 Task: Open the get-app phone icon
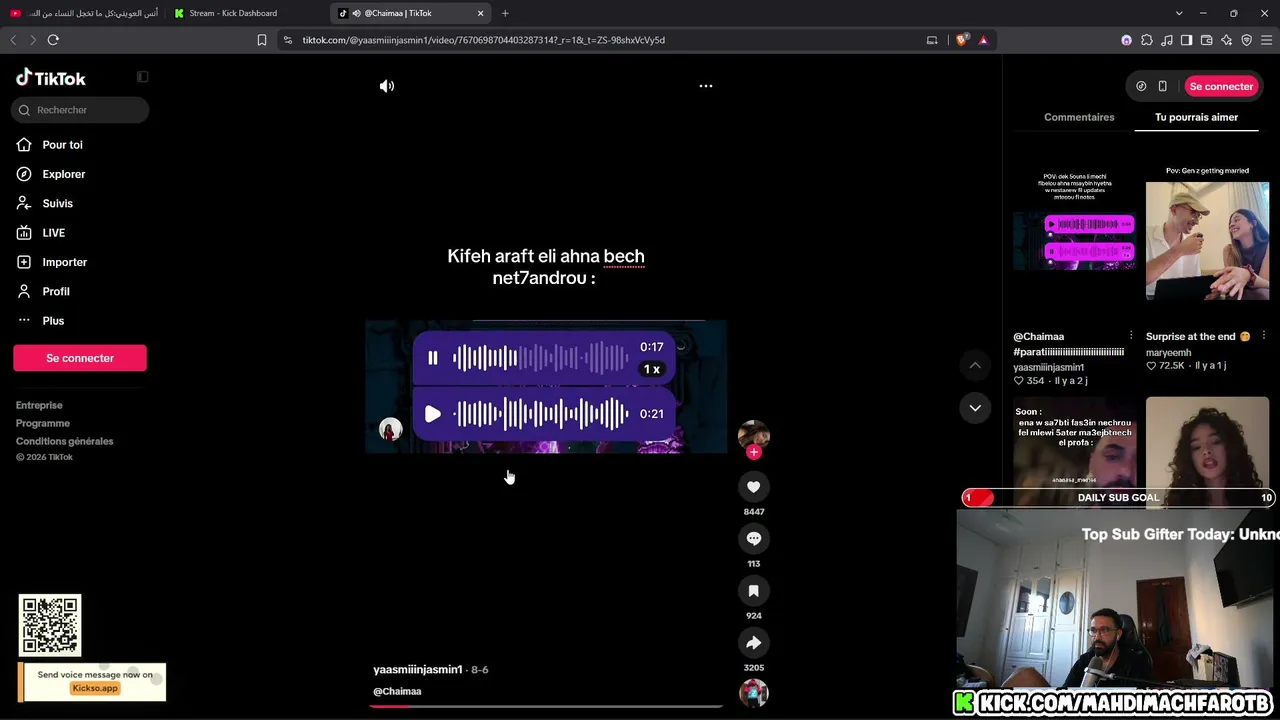click(x=1162, y=86)
